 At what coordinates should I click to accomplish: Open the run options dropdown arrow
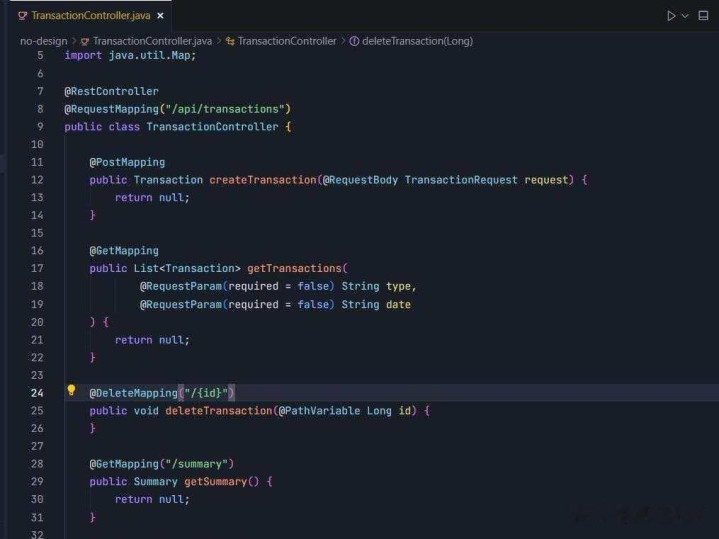(685, 16)
